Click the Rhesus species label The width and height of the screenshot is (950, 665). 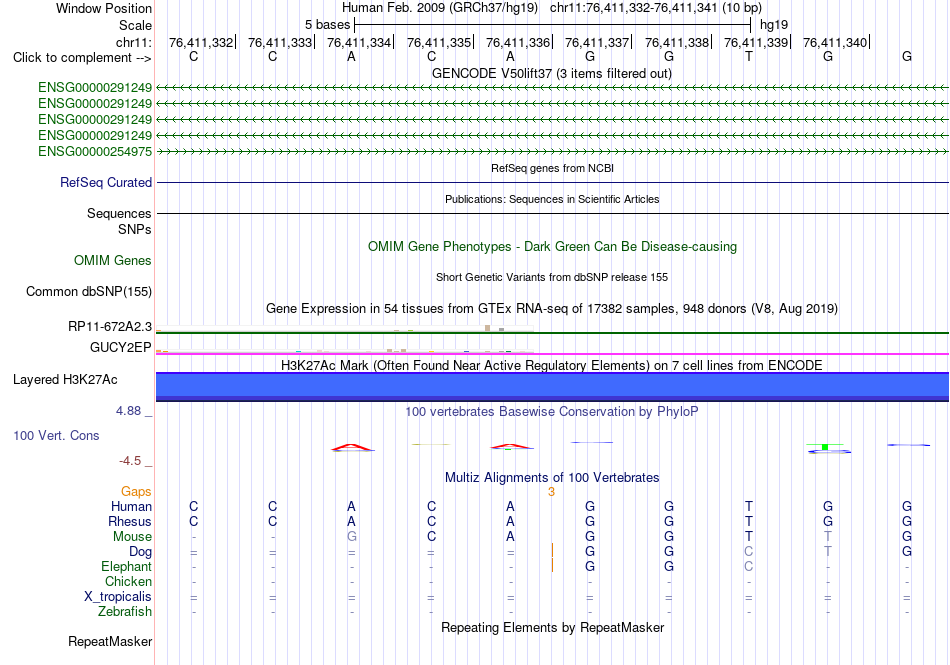click(130, 521)
